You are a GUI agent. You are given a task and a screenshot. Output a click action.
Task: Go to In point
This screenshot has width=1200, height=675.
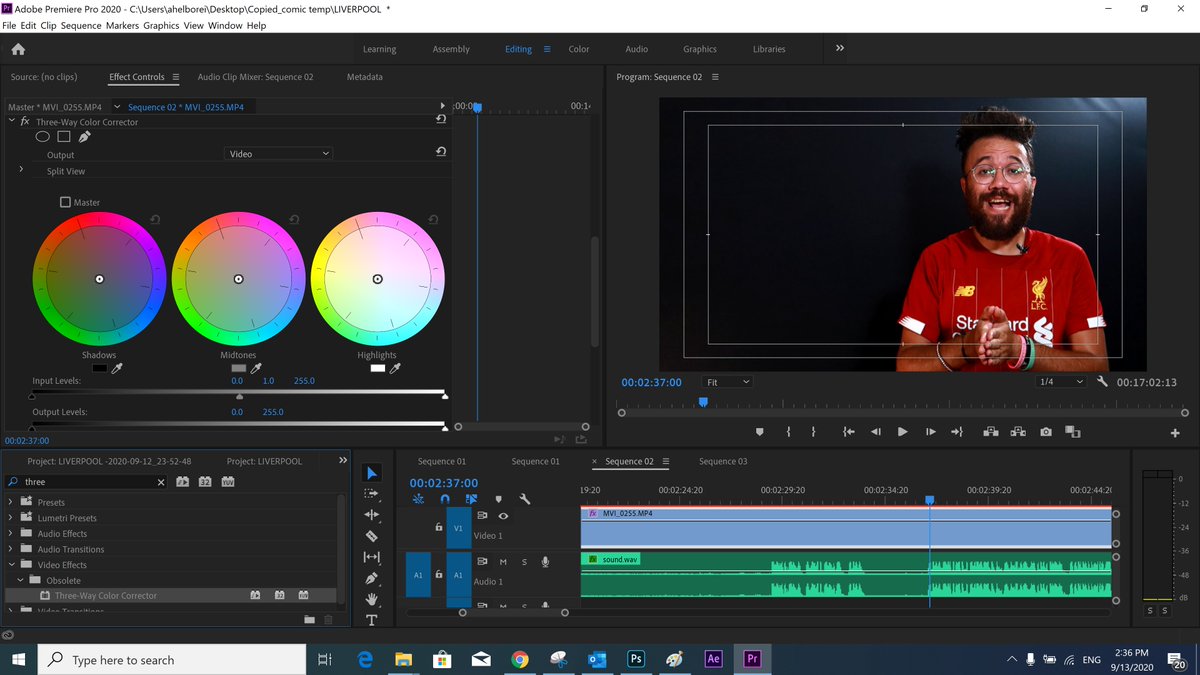848,432
